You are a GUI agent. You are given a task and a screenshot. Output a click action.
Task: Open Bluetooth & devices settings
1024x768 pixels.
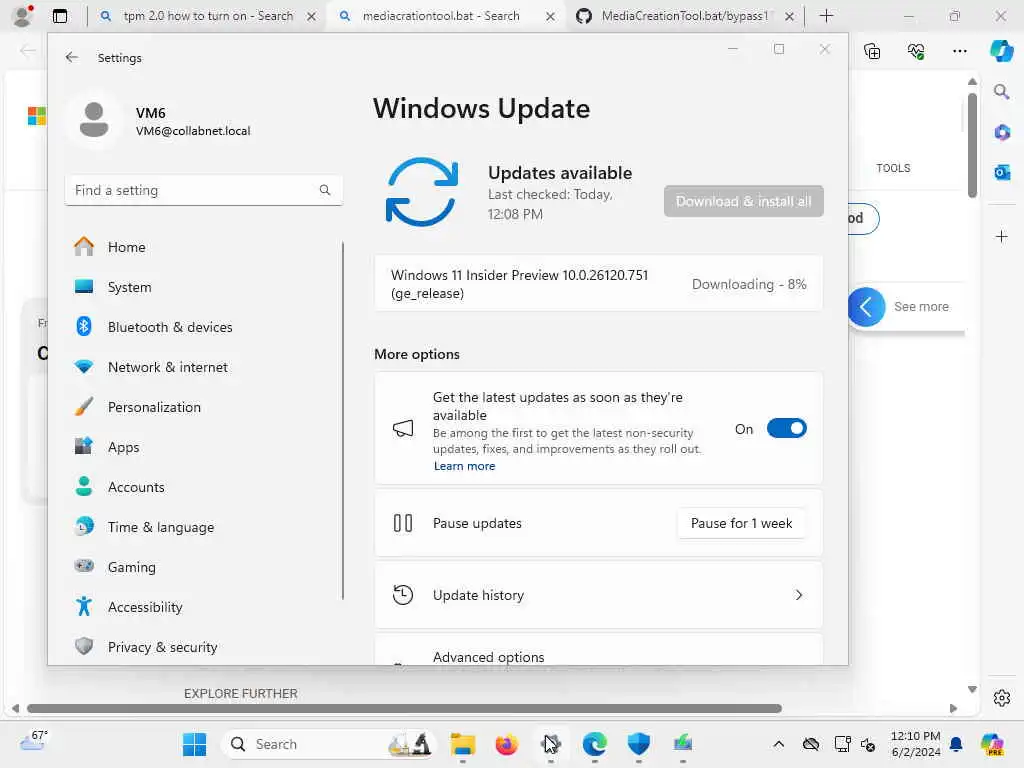click(x=204, y=327)
